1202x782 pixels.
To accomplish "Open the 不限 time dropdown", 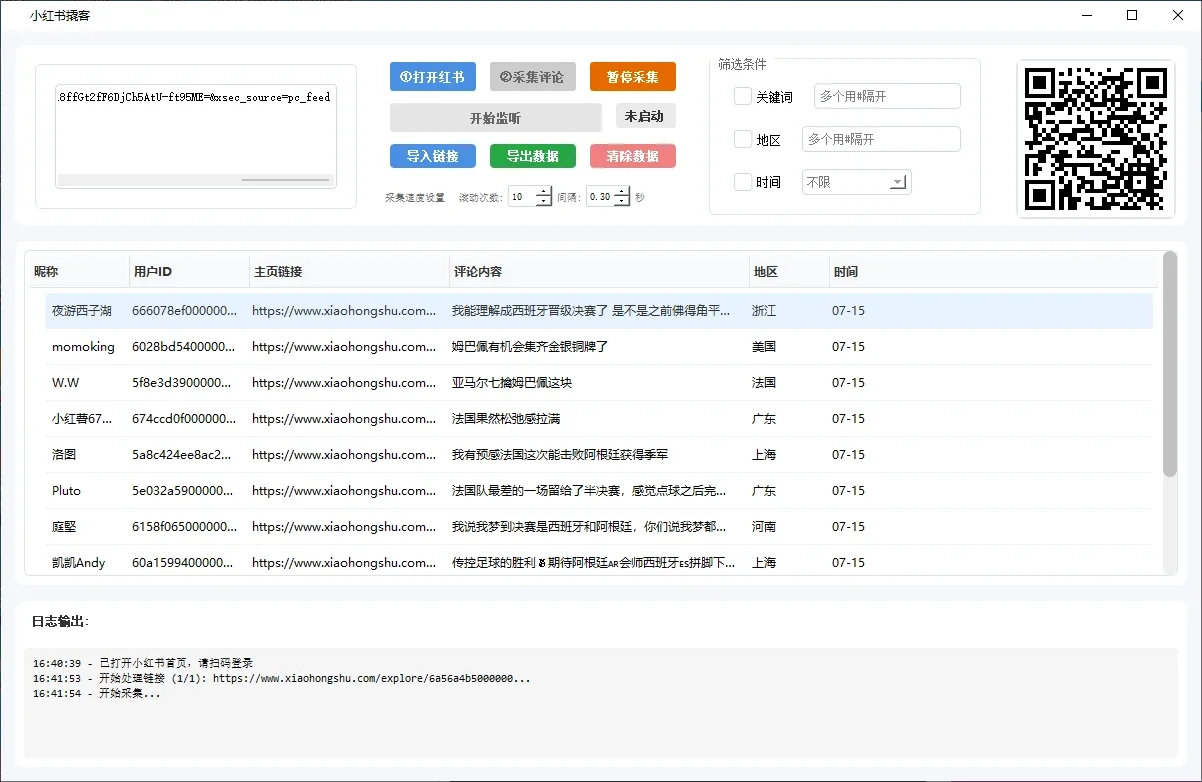I will pyautogui.click(x=856, y=182).
